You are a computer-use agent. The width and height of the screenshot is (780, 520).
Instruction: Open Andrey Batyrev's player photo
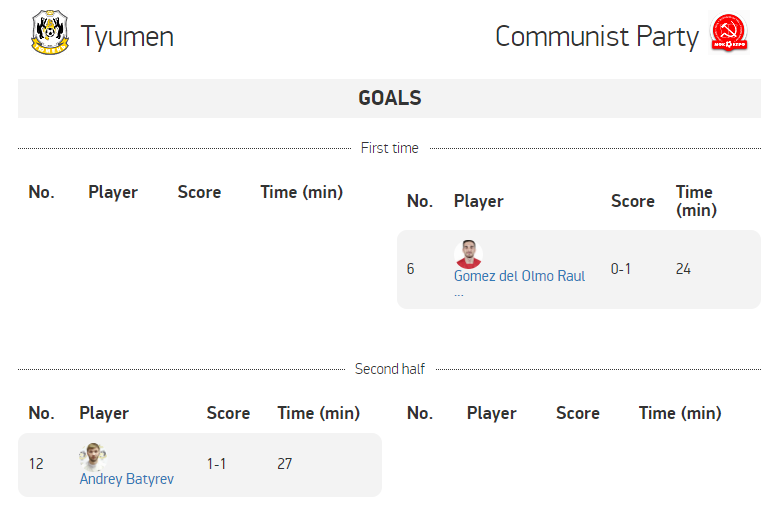[x=93, y=456]
